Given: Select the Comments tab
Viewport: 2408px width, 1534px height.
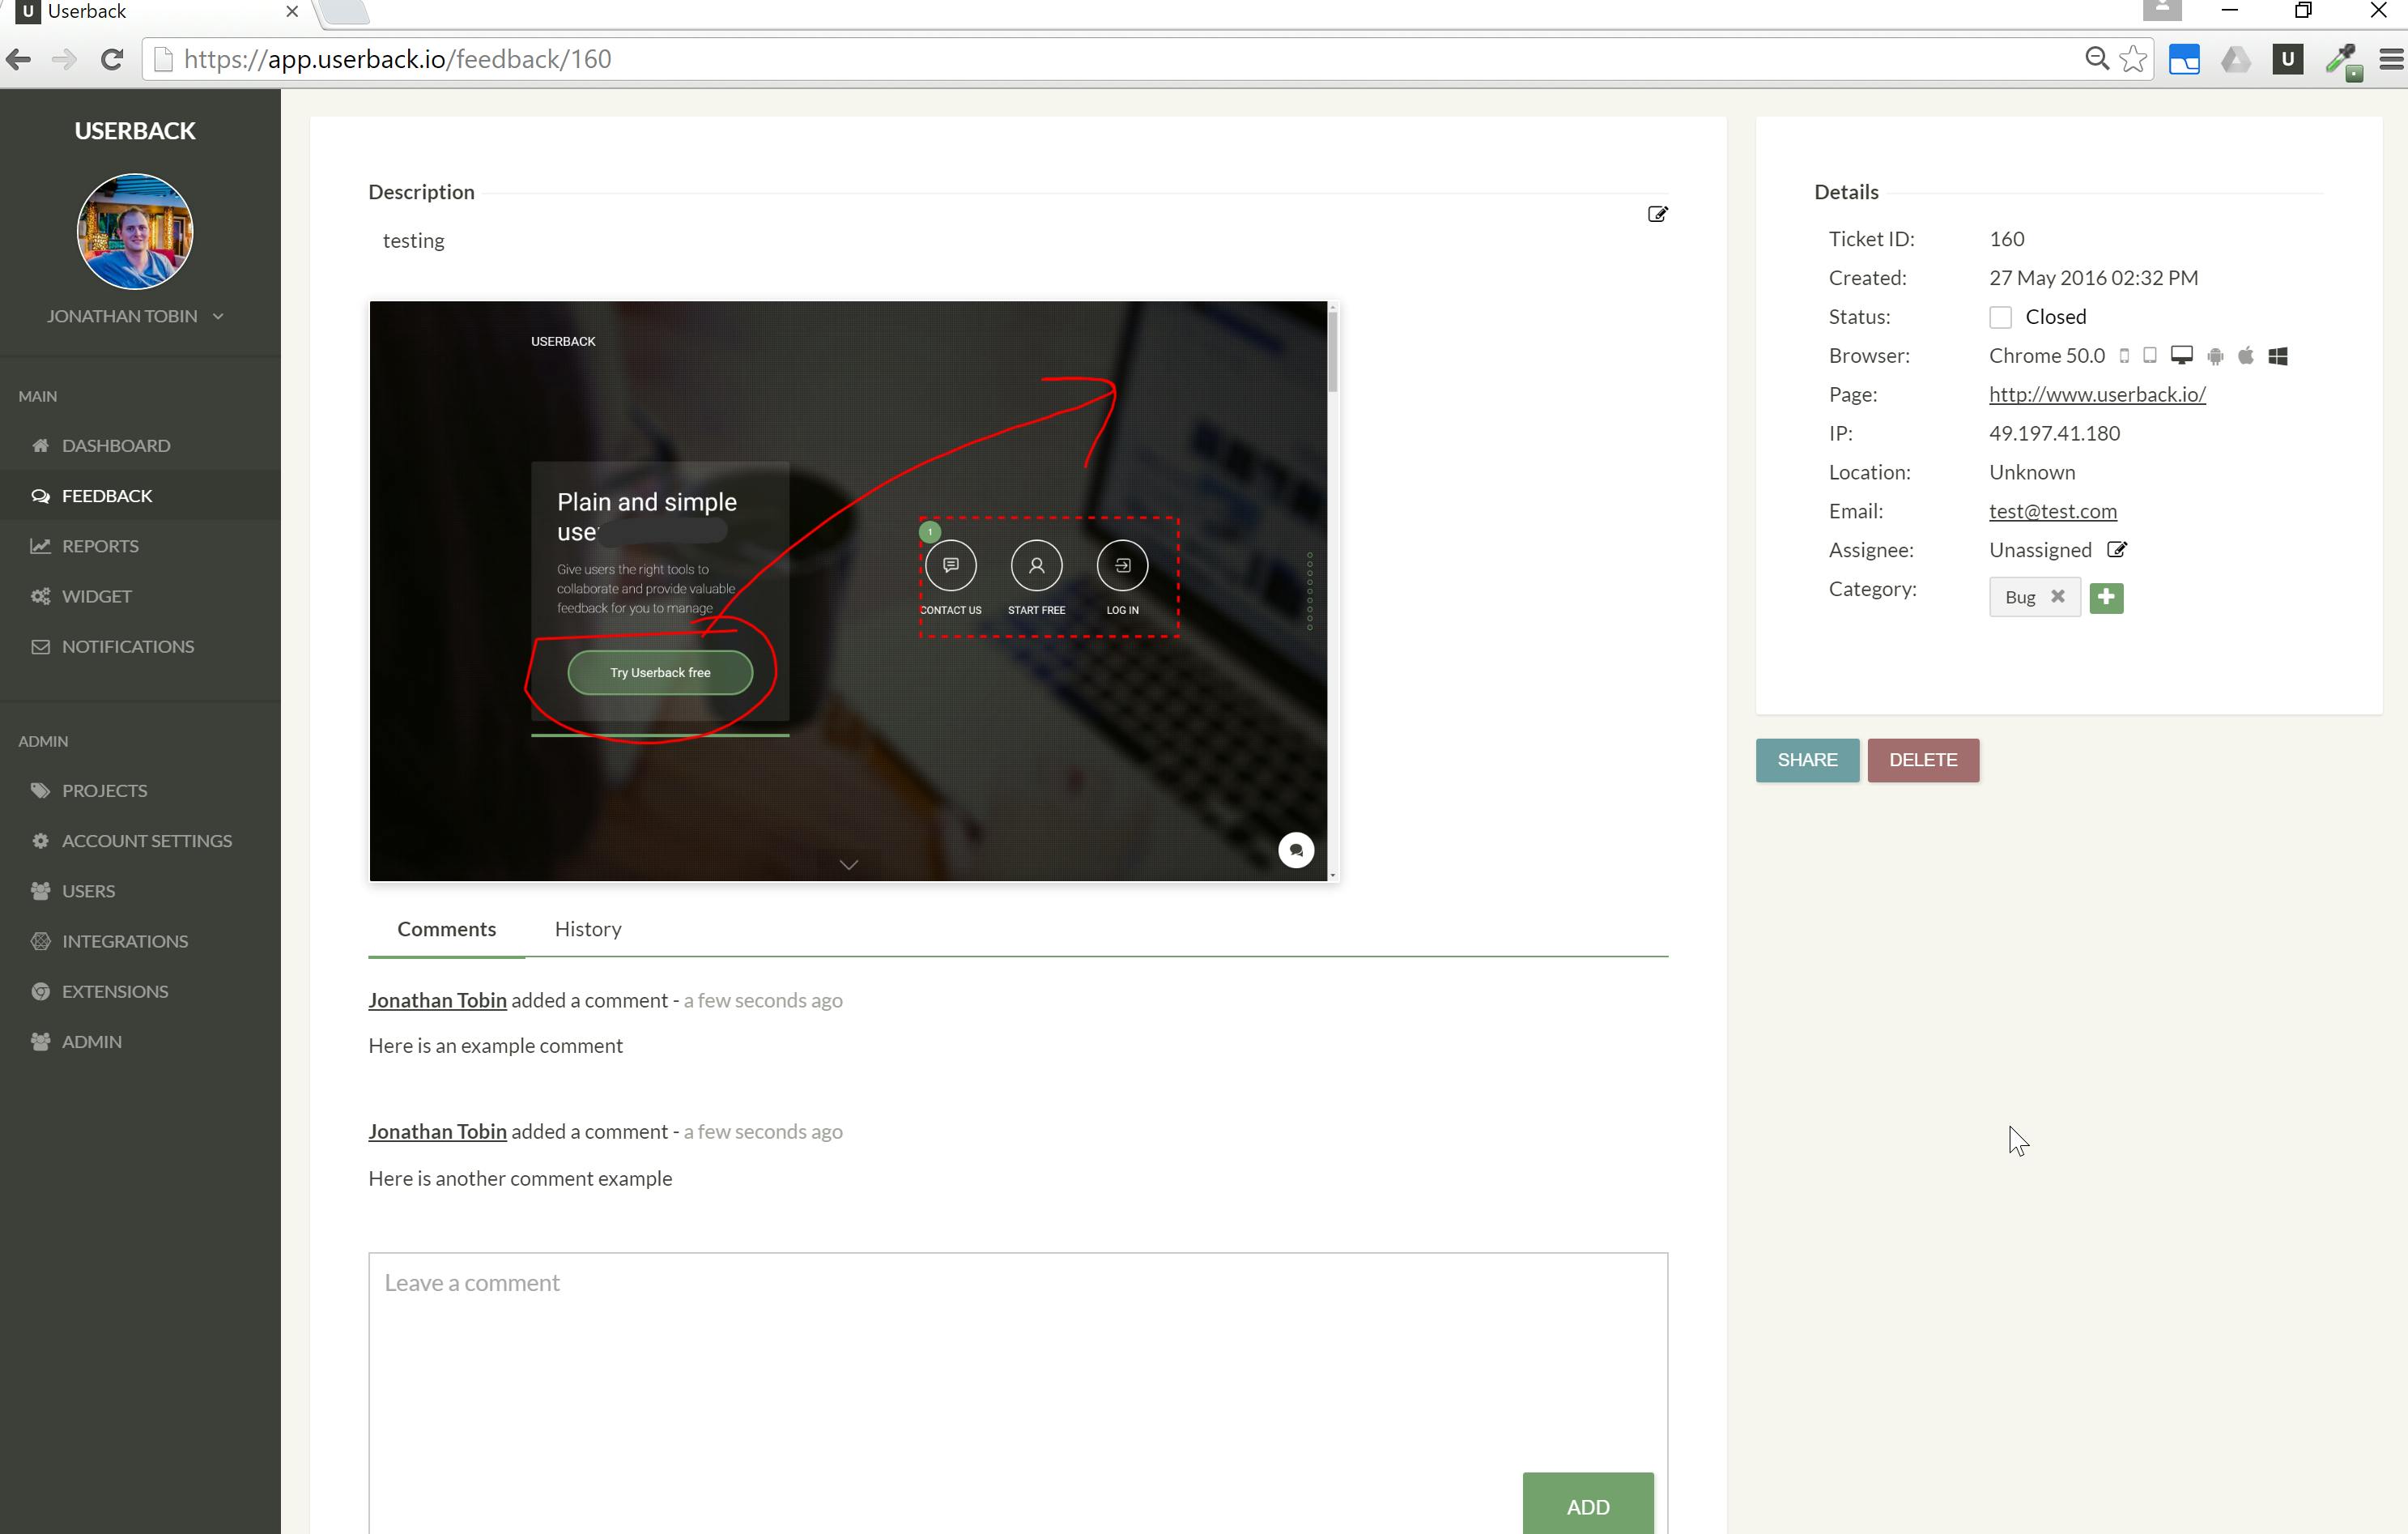Looking at the screenshot, I should coord(446,929).
